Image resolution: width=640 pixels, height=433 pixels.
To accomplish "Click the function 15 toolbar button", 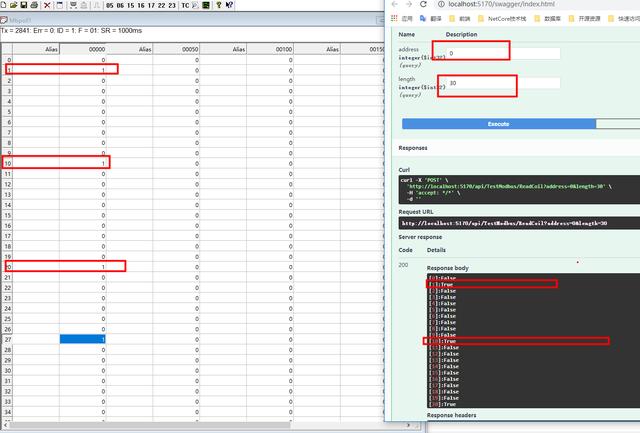I will click(x=131, y=5).
